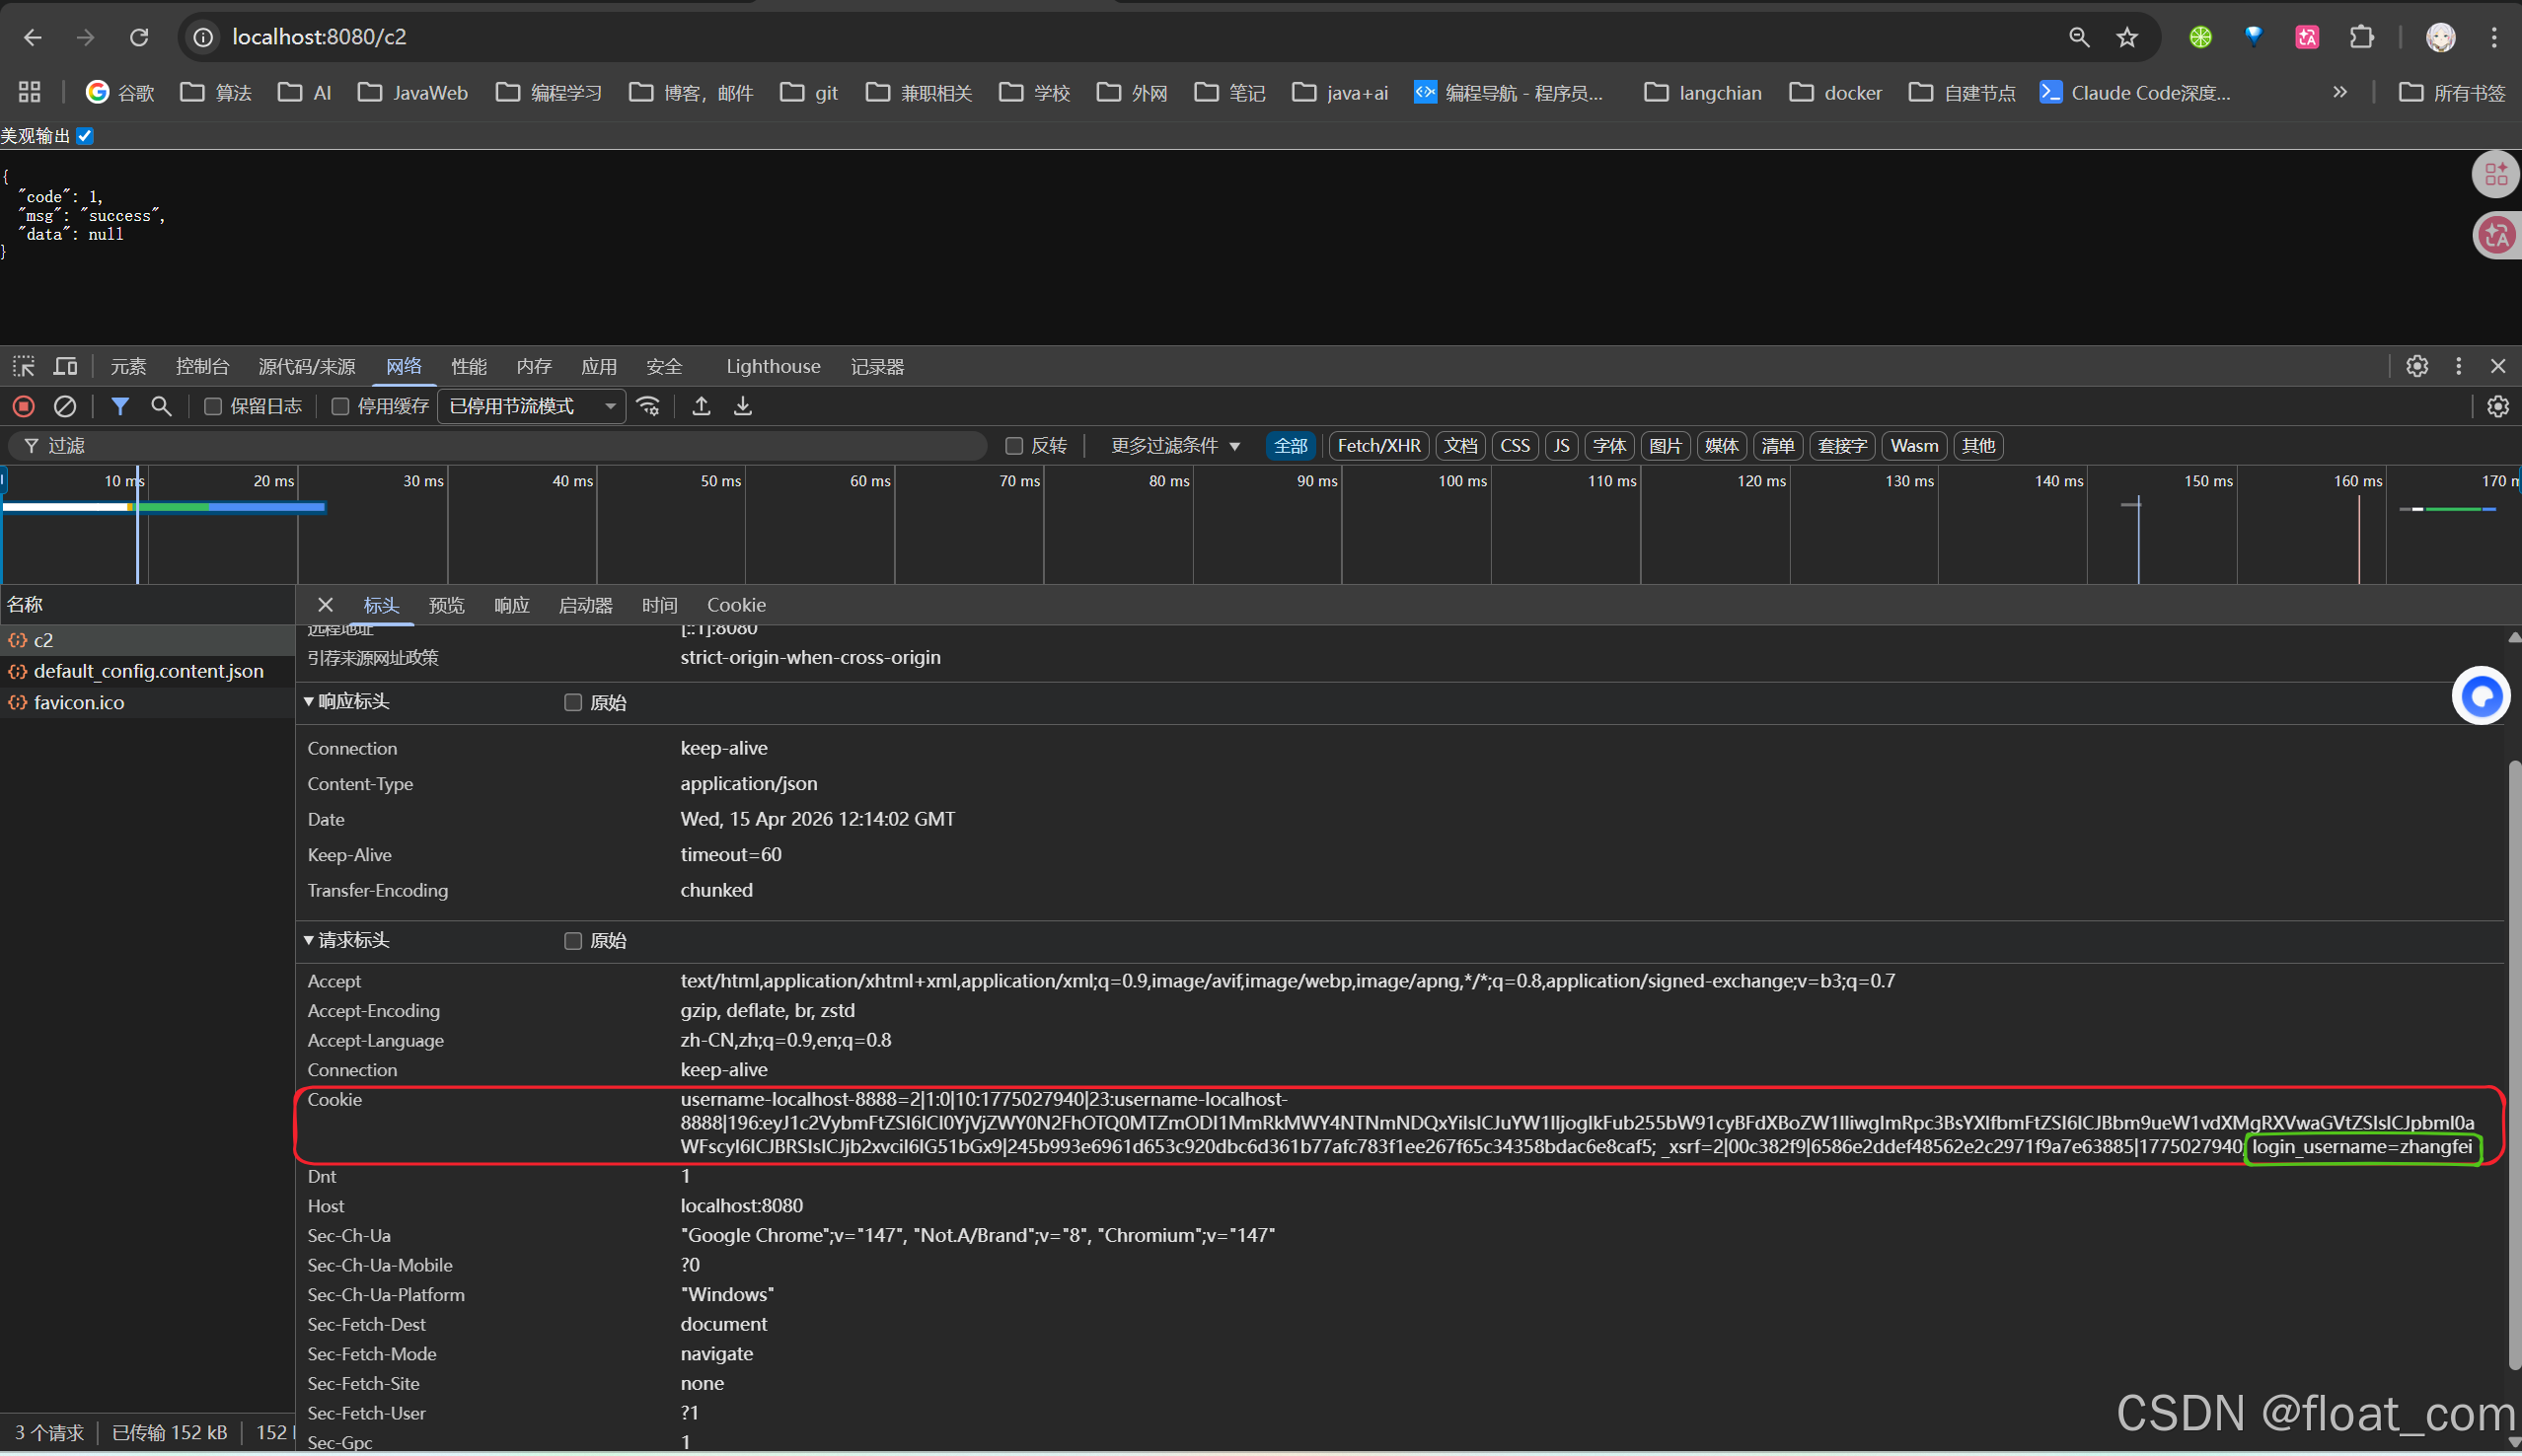Viewport: 2522px width, 1456px height.
Task: Open the 响应 tab of request details
Action: 511,605
